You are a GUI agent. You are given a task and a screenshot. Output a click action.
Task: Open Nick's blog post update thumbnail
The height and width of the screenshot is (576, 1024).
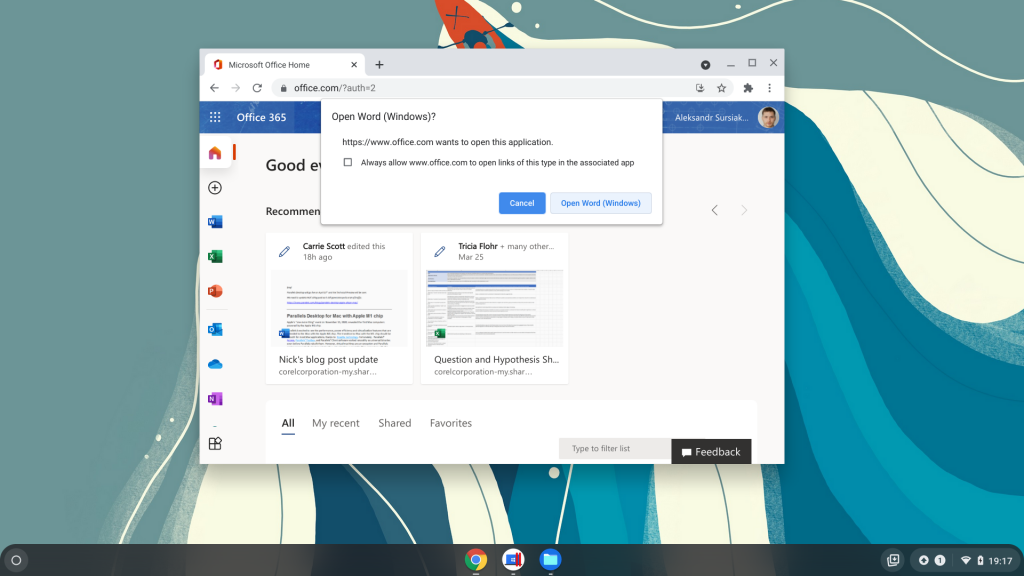[339, 308]
